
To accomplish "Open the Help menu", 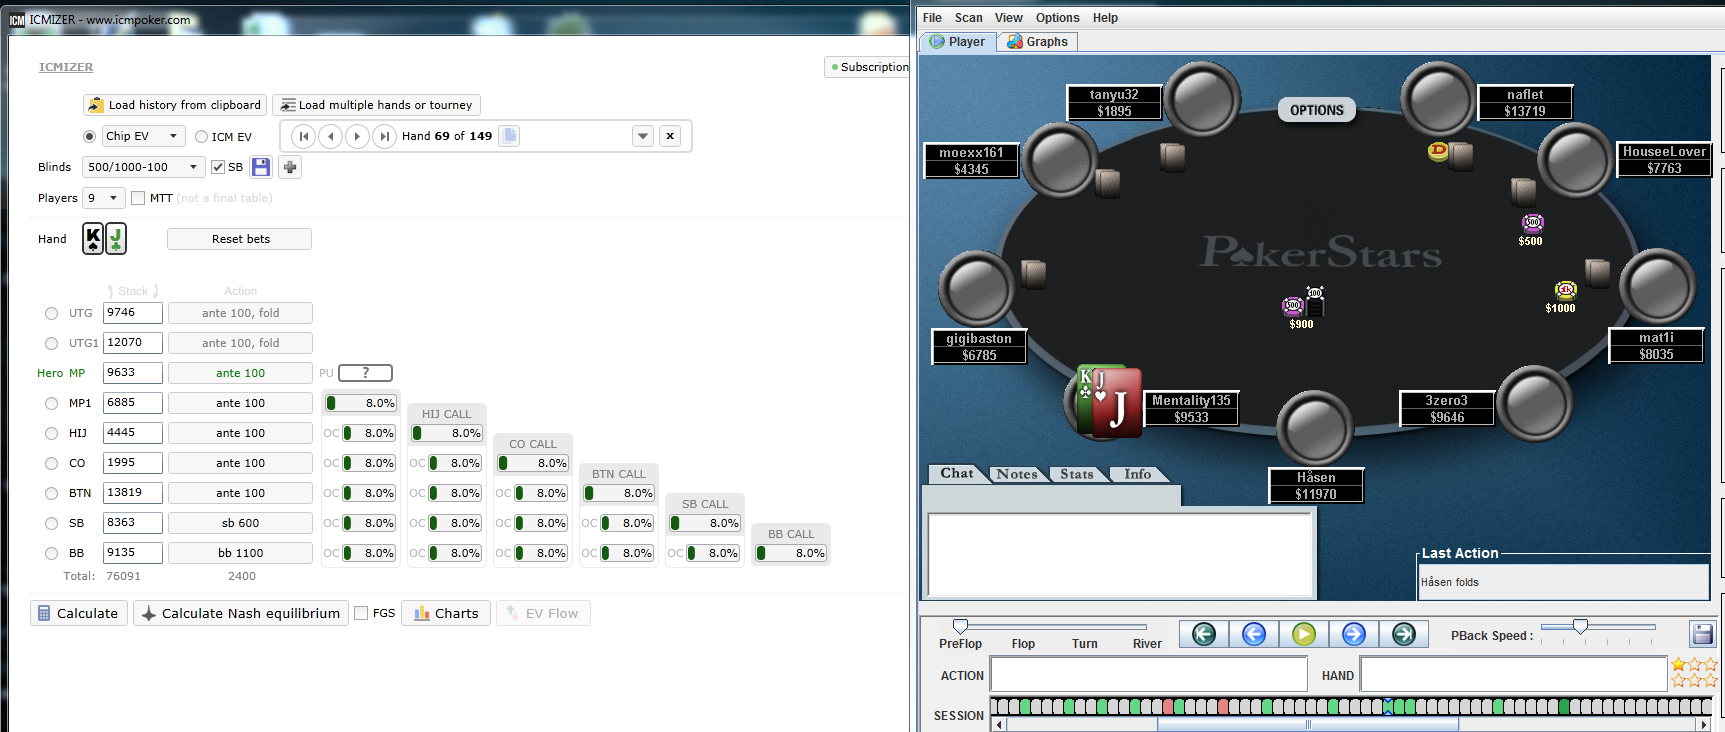I will 1105,18.
